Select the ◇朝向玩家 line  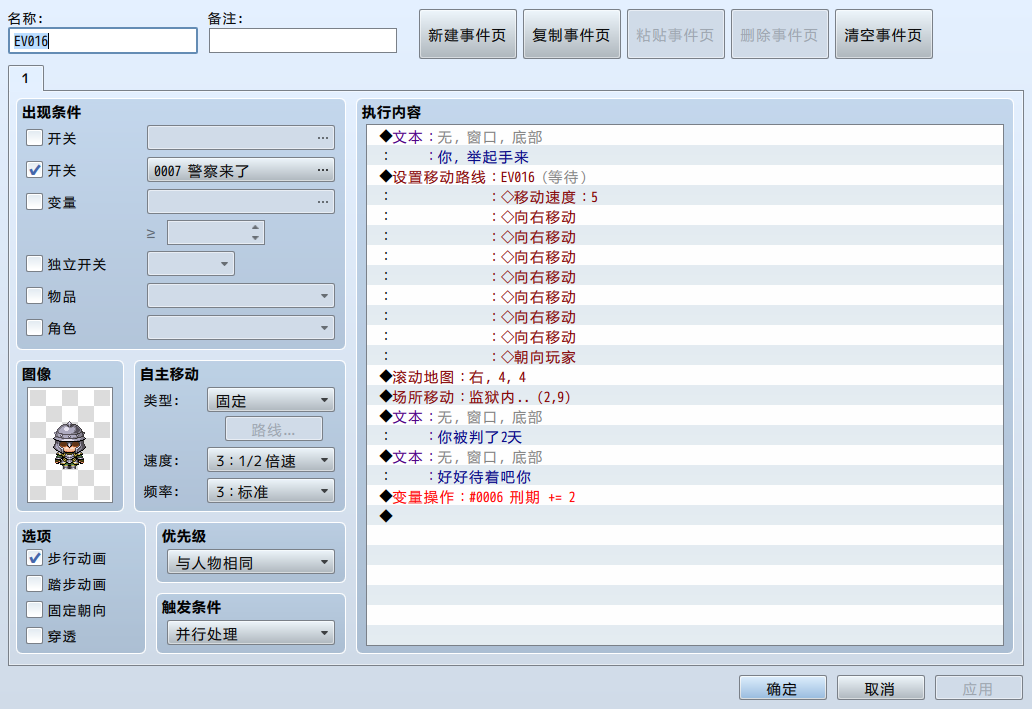pos(684,357)
